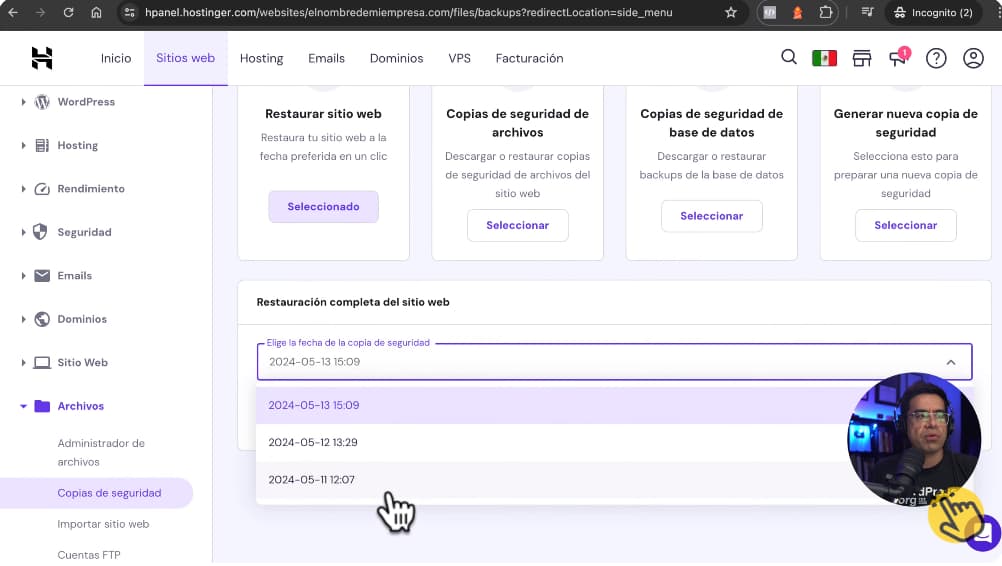The width and height of the screenshot is (1002, 566).
Task: Click the Emails envelope icon
Action: coord(42,275)
